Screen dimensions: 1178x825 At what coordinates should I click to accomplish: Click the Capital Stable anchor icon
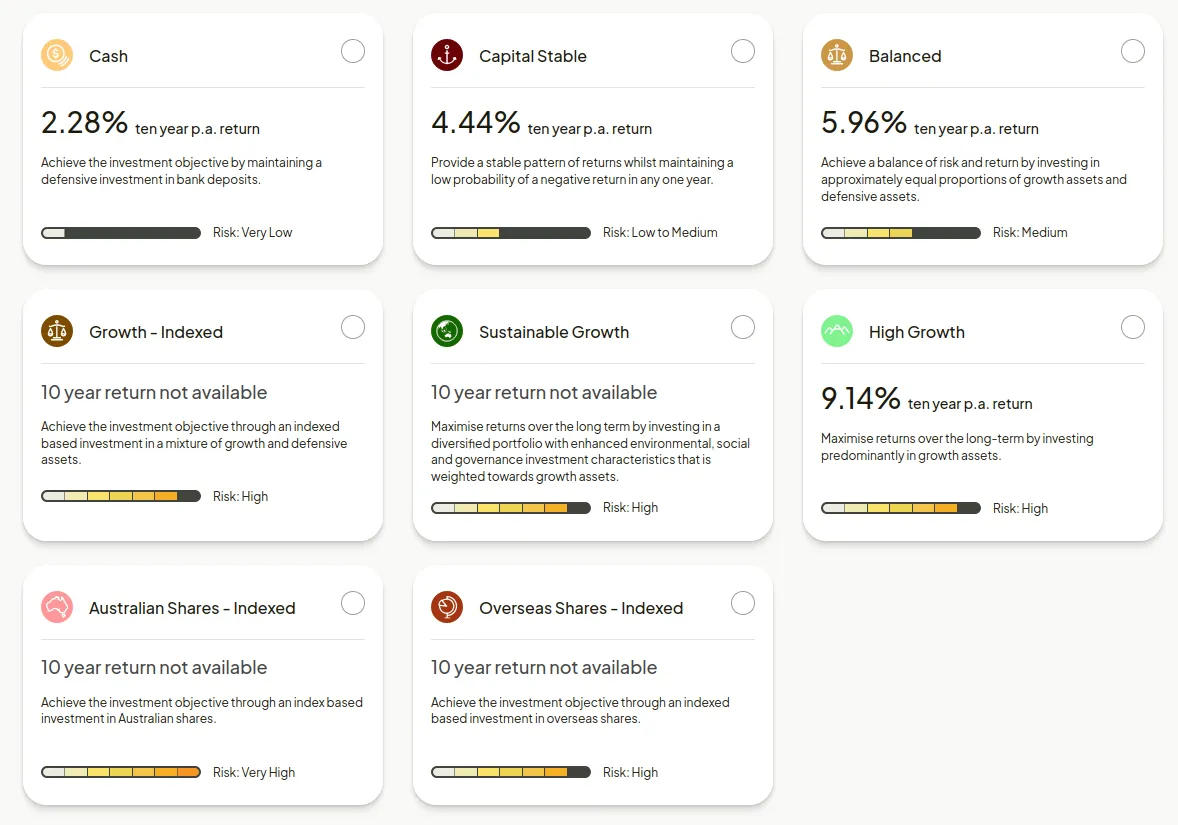point(447,56)
